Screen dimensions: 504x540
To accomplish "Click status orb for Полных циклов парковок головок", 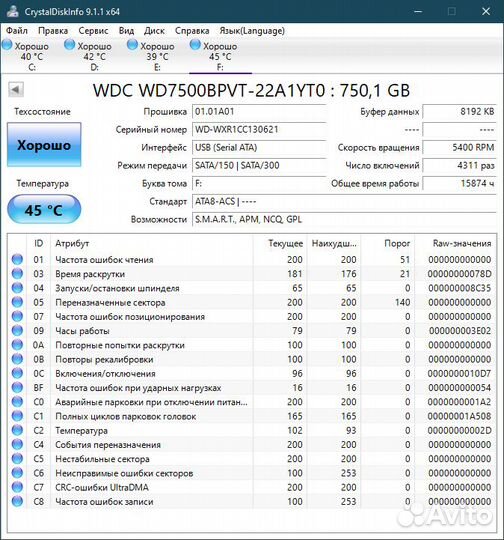I will [17, 416].
